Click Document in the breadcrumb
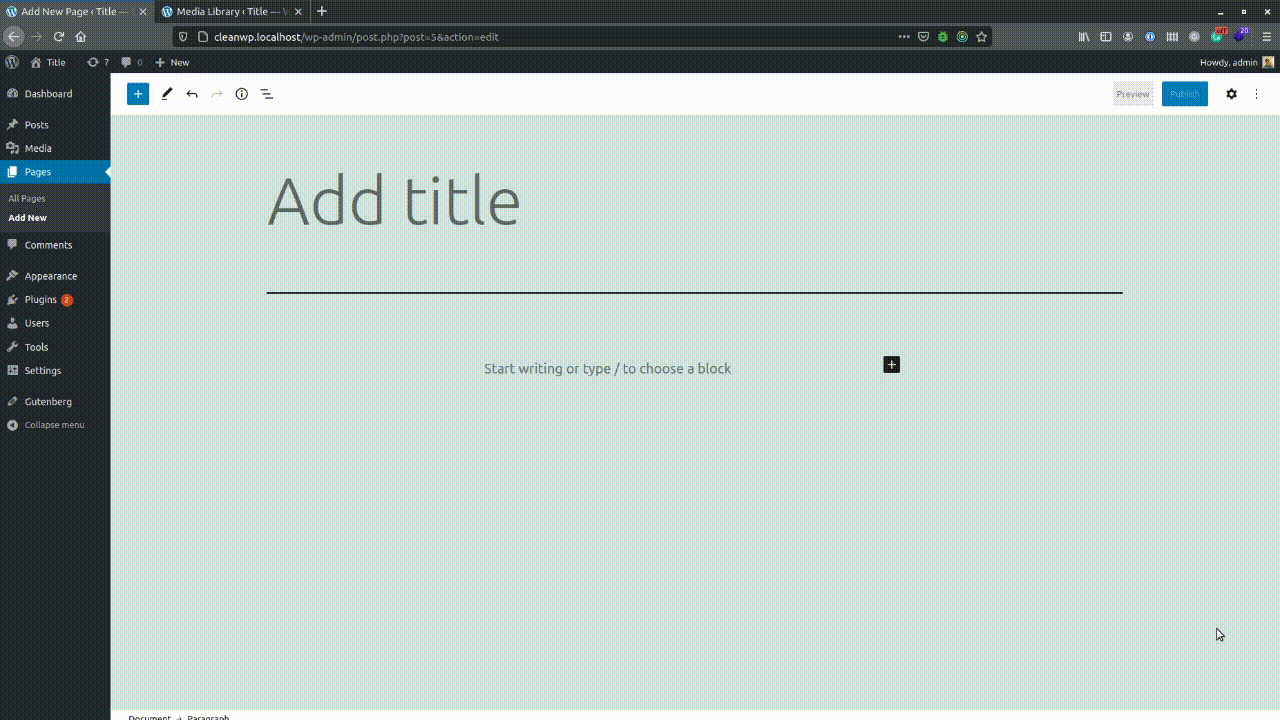The image size is (1280, 720). pyautogui.click(x=149, y=717)
